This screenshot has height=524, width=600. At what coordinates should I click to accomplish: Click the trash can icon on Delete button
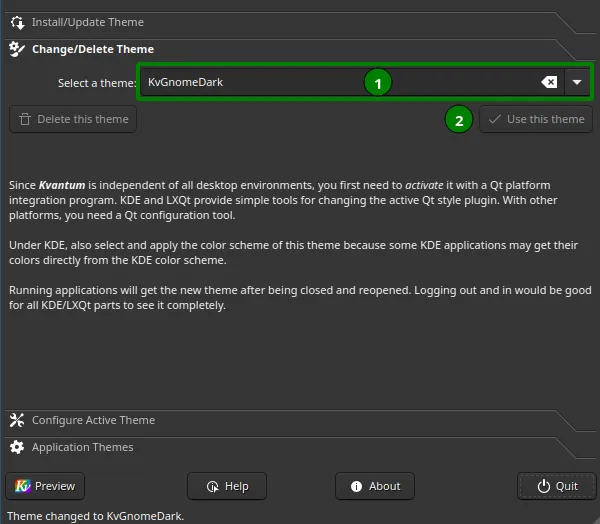point(25,119)
